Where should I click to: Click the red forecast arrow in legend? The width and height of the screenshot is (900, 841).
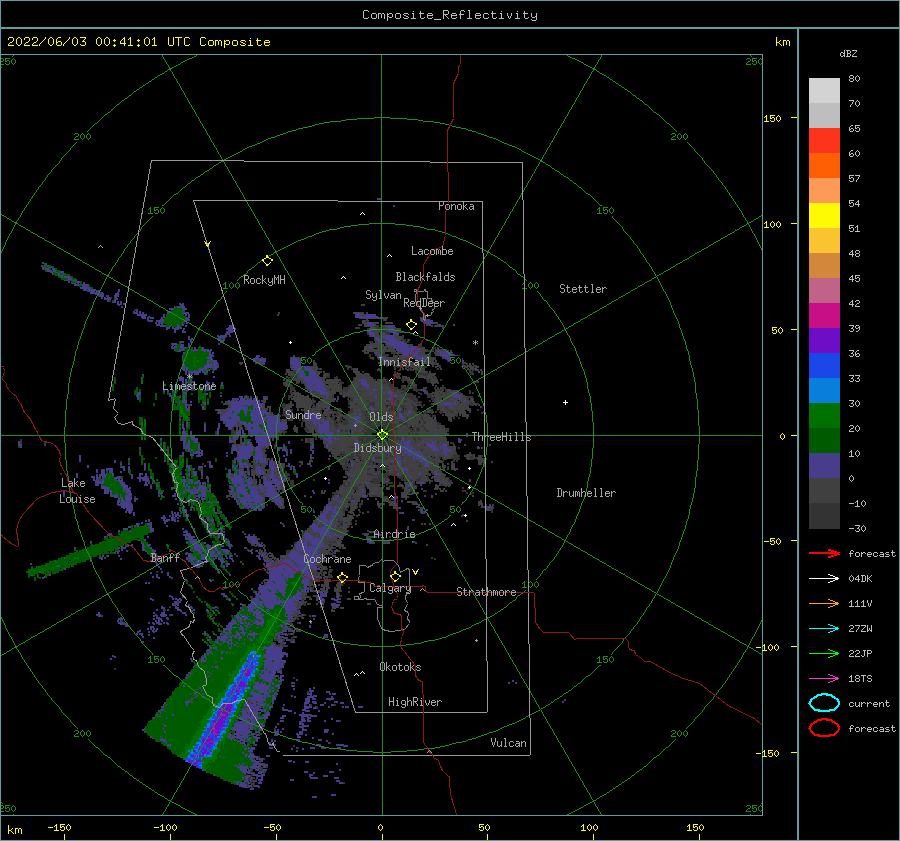coord(824,553)
